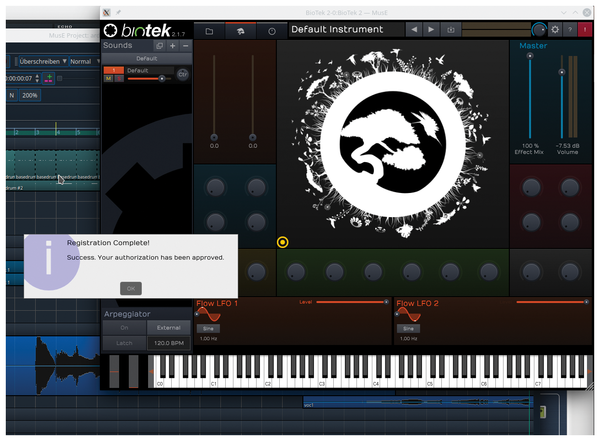Image resolution: width=600 pixels, height=441 pixels.
Task: Confirm registration dialog with OK
Action: click(131, 288)
